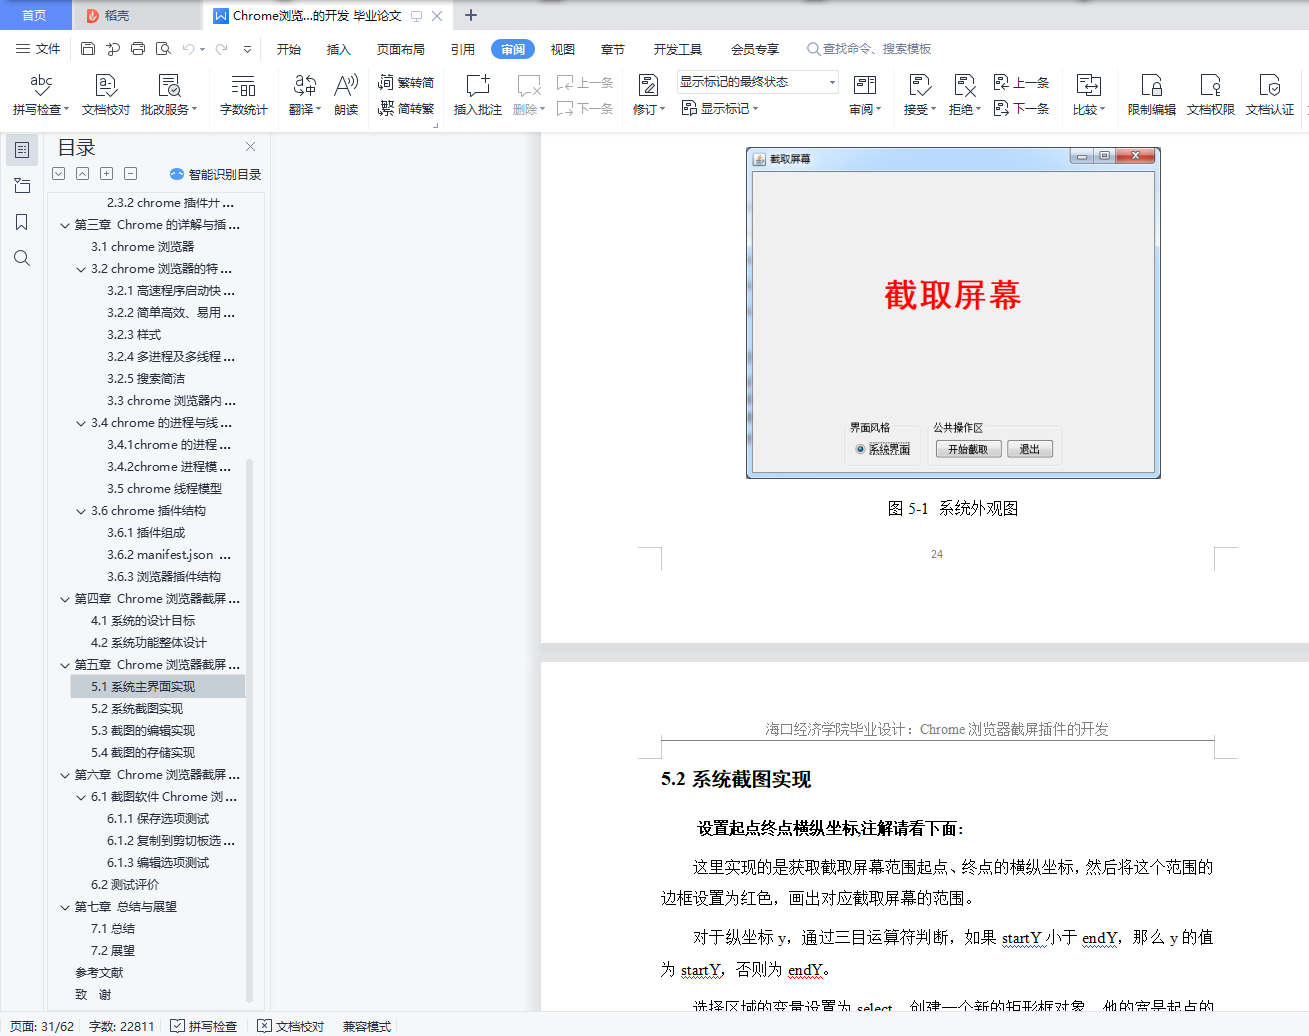Toggle 拼写检查 in the status bar

pos(204,1026)
